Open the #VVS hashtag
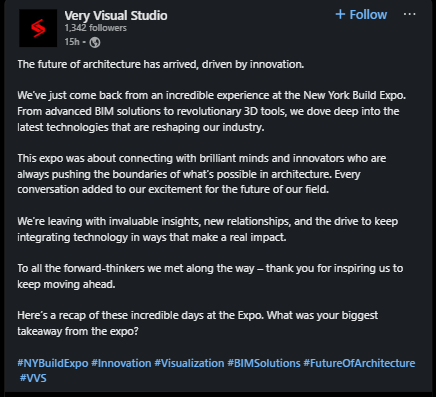436x397 pixels. 33,378
